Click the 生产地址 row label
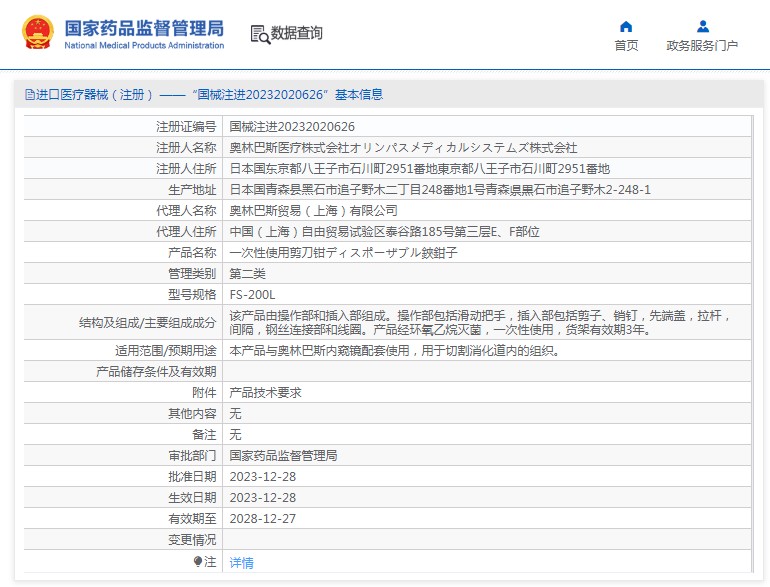Image resolution: width=770 pixels, height=587 pixels. [192, 190]
